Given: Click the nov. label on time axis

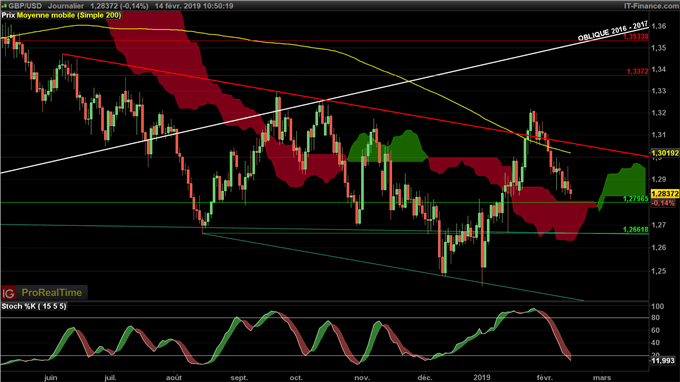Looking at the screenshot, I should tap(362, 378).
